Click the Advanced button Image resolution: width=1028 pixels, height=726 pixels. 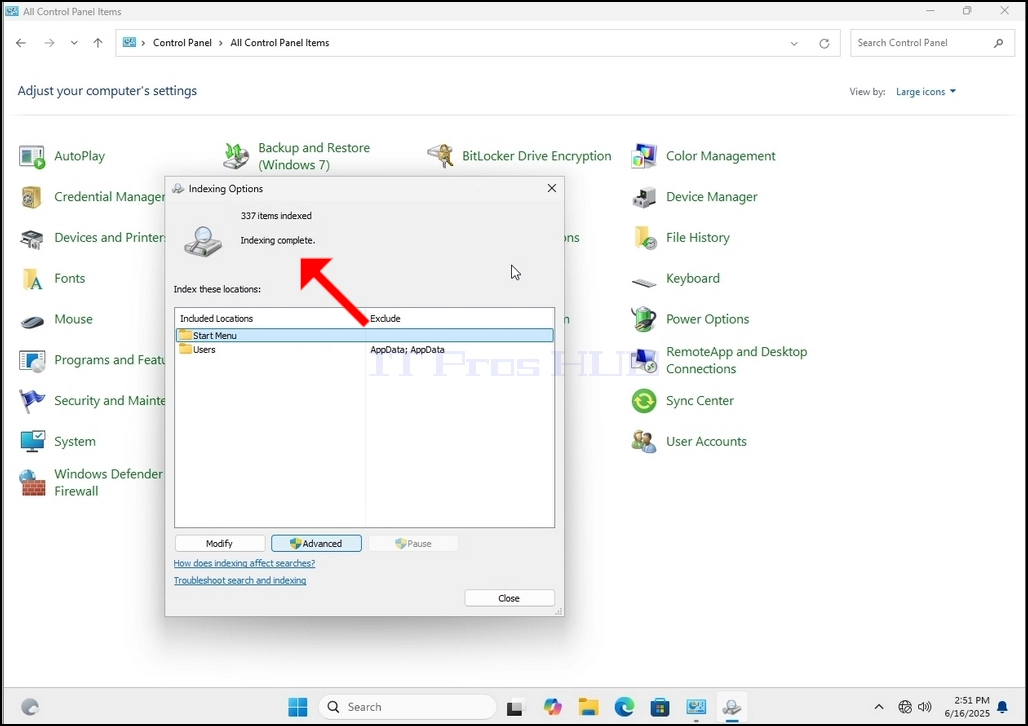pos(316,544)
